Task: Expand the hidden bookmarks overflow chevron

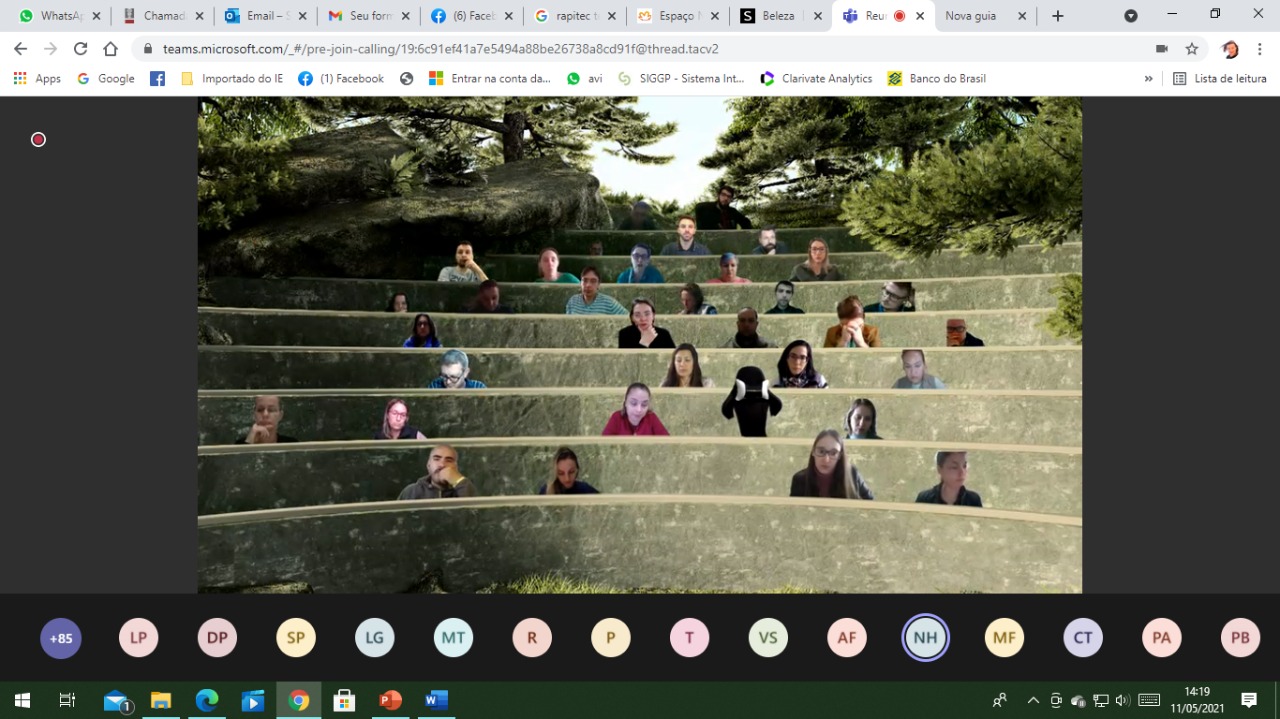Action: [x=1148, y=79]
